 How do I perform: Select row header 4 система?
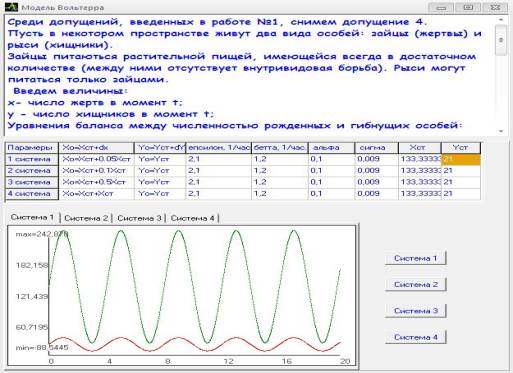(x=32, y=194)
